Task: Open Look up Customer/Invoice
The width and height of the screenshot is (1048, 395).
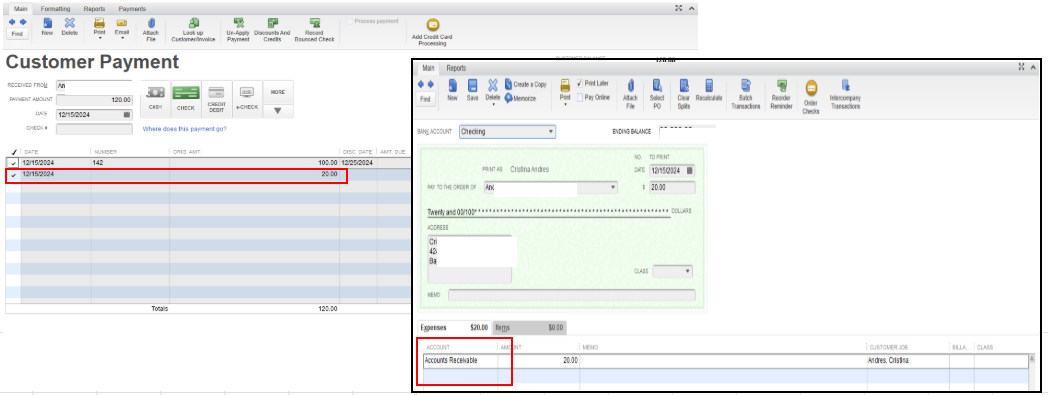Action: [x=193, y=30]
